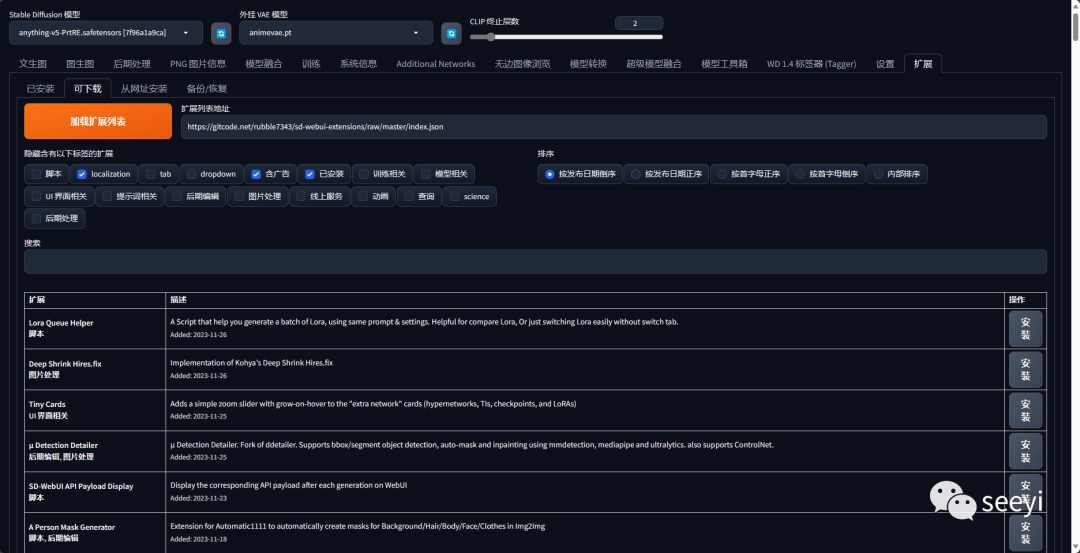This screenshot has height=553, width=1080.
Task: Switch to the 文生图 tab
Action: pyautogui.click(x=33, y=63)
